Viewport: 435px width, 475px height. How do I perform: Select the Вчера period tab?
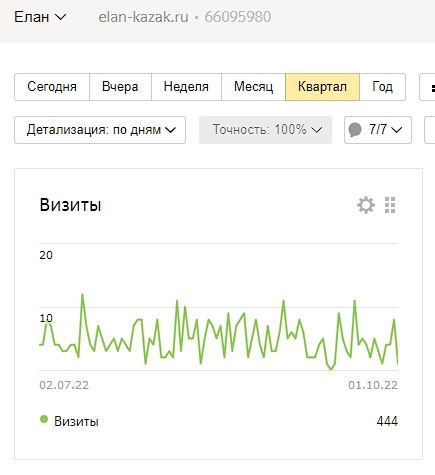pyautogui.click(x=120, y=87)
